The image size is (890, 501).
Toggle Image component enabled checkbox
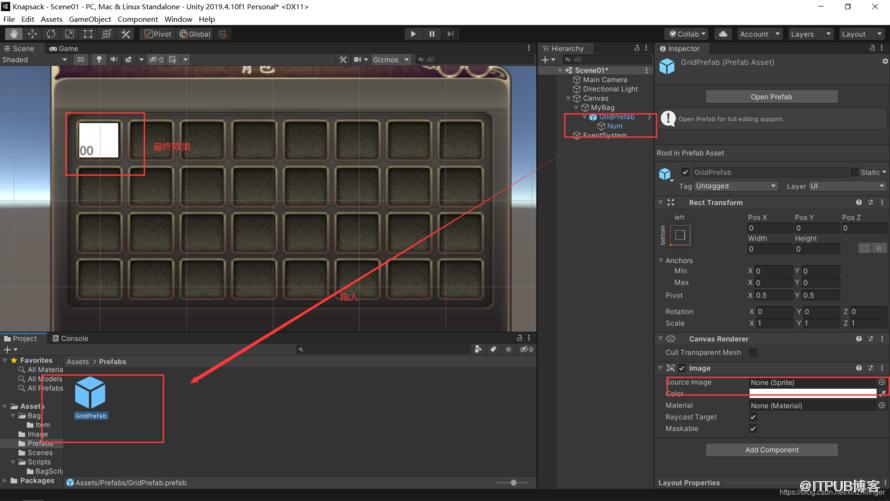pos(682,369)
